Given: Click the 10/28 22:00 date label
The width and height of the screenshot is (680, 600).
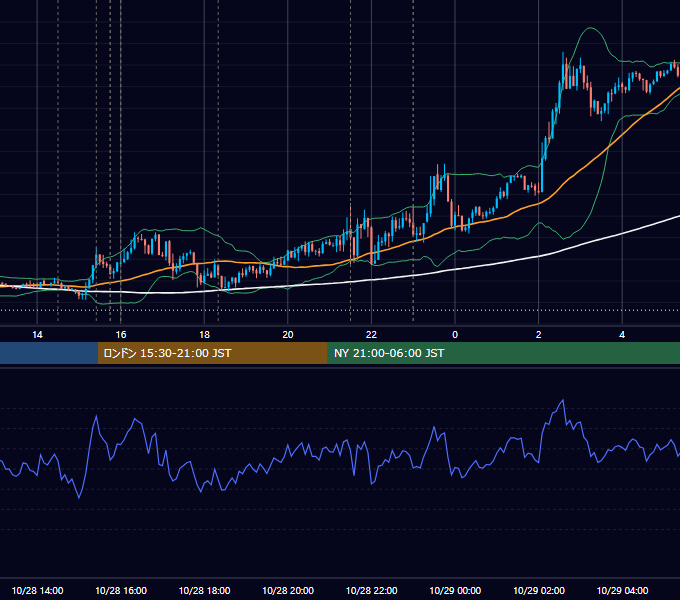Looking at the screenshot, I should tap(371, 590).
